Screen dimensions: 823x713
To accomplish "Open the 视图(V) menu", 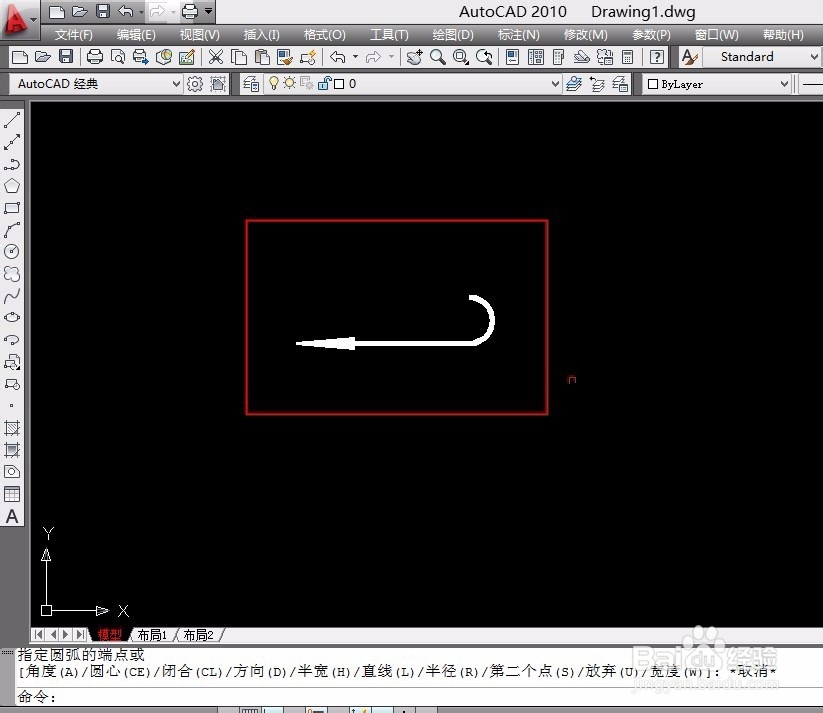I will [x=199, y=35].
